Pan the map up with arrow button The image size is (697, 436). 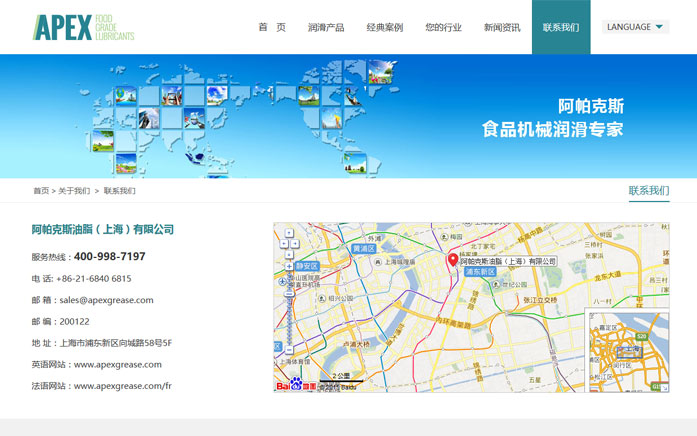pos(289,233)
